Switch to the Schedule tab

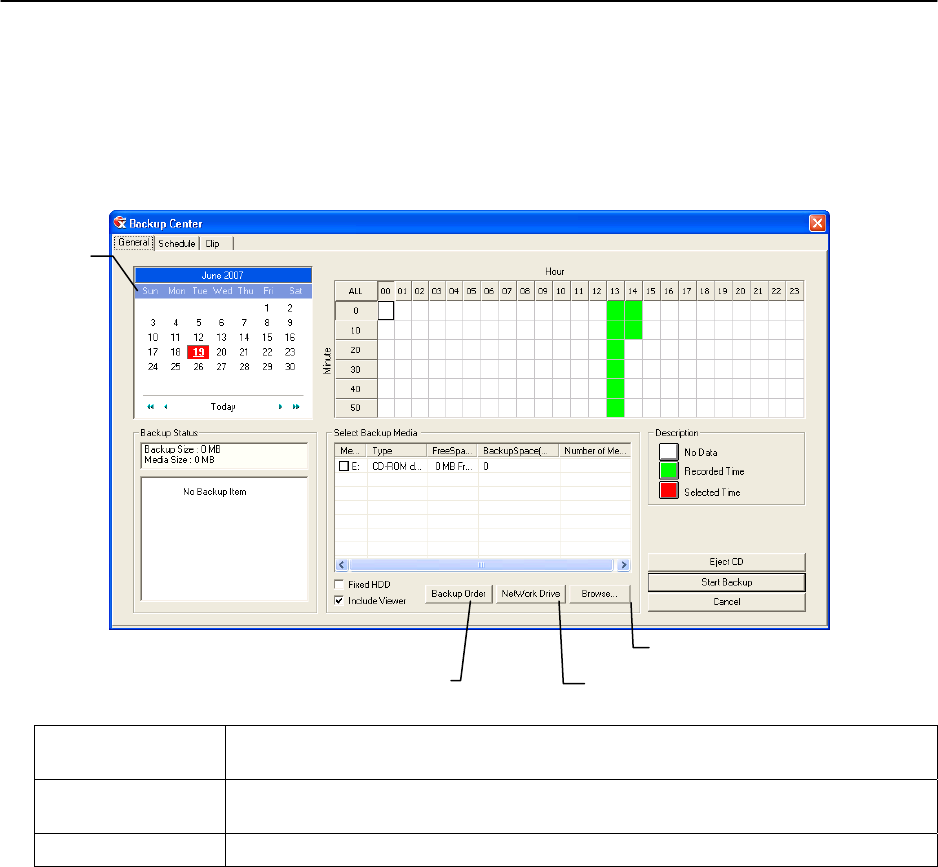click(177, 243)
